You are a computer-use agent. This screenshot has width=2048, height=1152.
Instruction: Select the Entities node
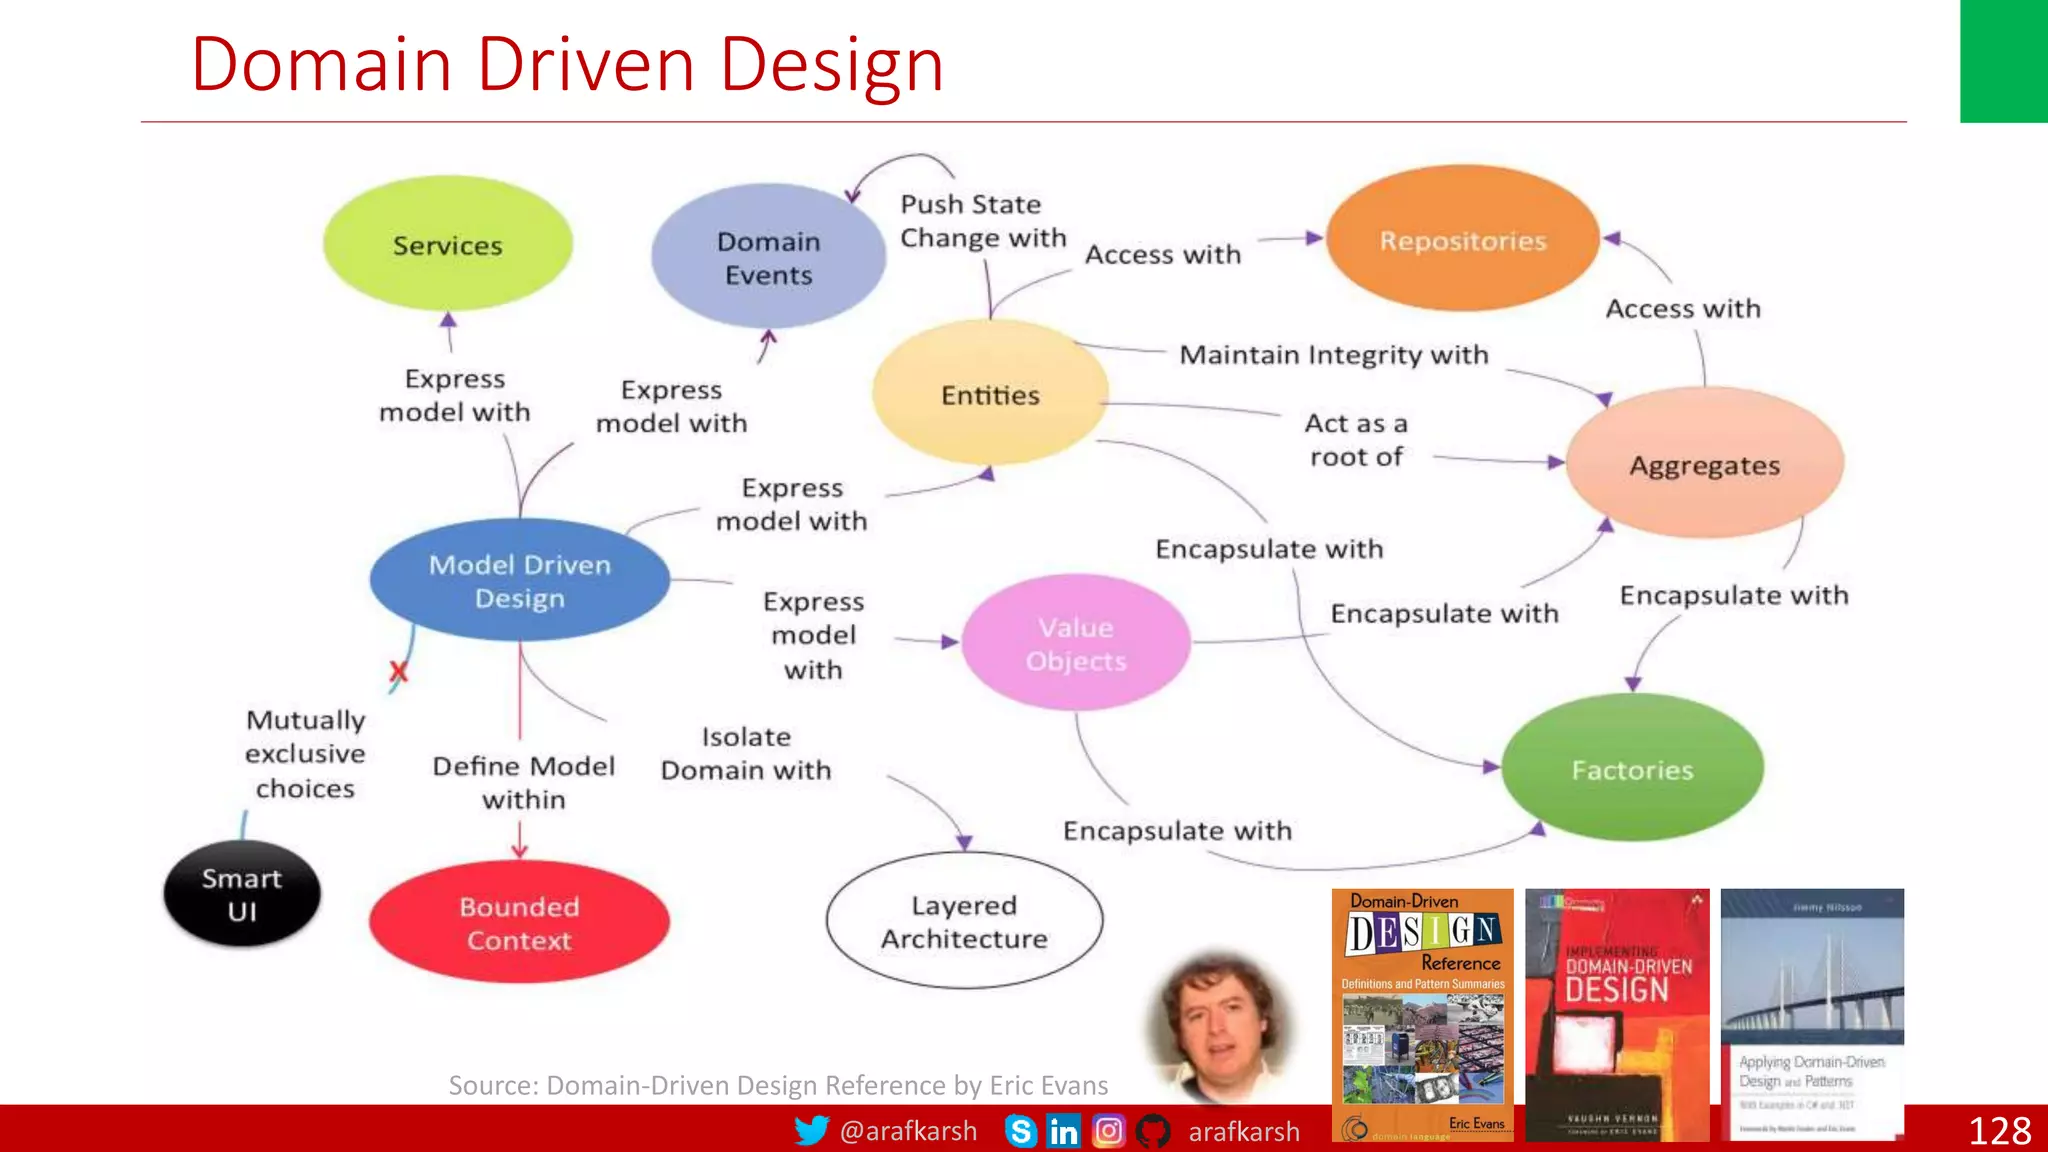(990, 394)
